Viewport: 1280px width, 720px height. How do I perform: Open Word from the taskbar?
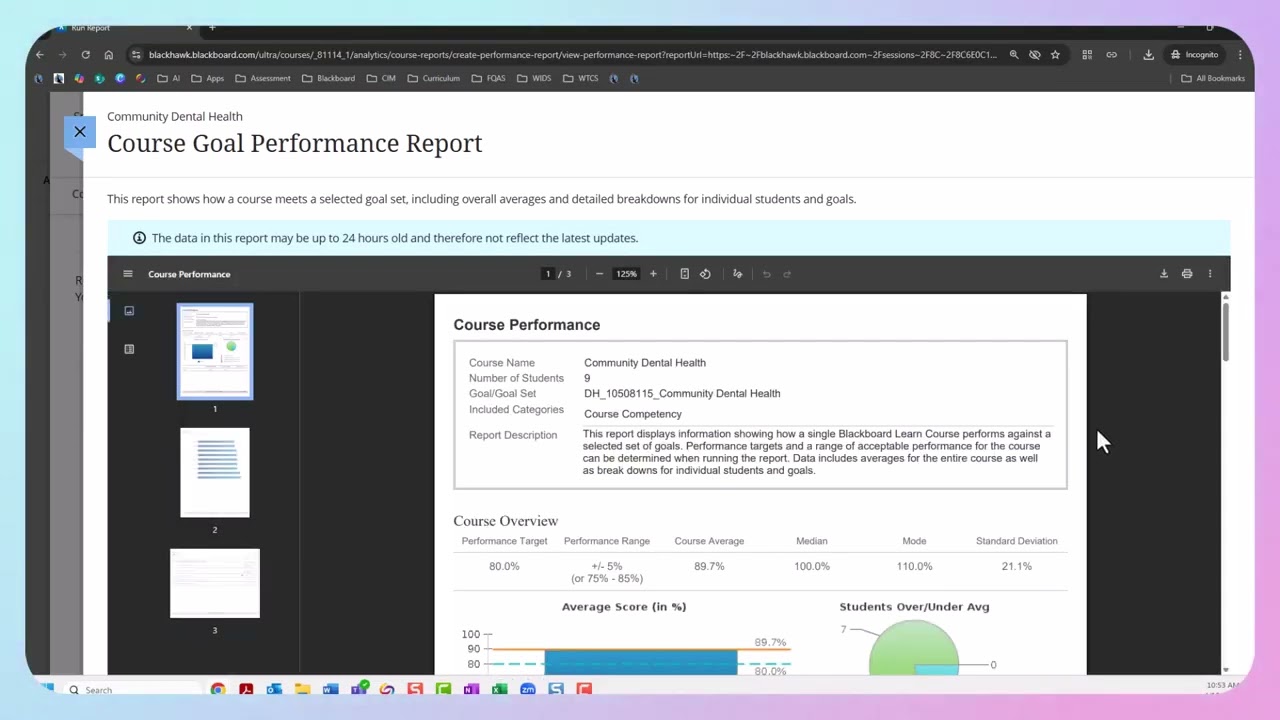tap(330, 689)
